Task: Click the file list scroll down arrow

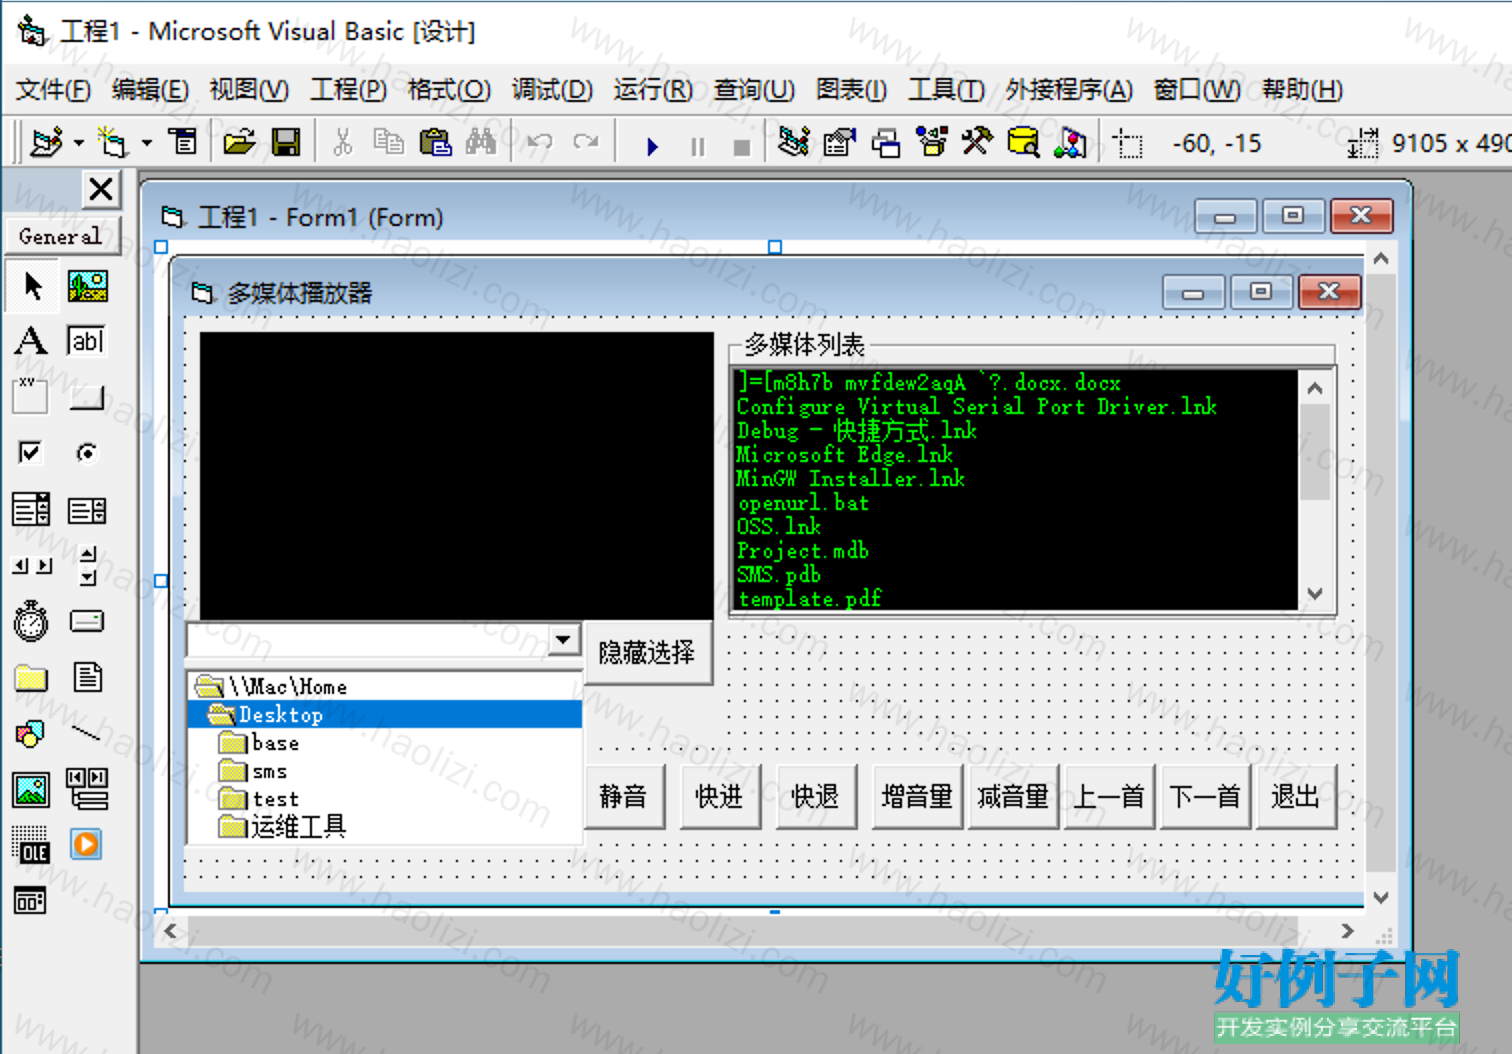Action: 1315,594
